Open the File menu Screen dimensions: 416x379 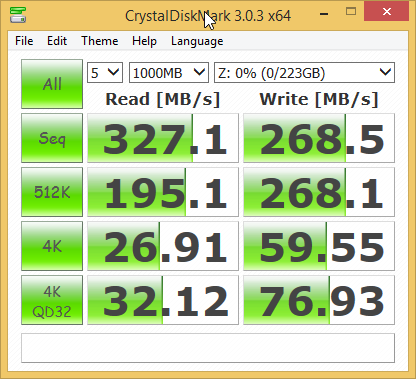(24, 41)
